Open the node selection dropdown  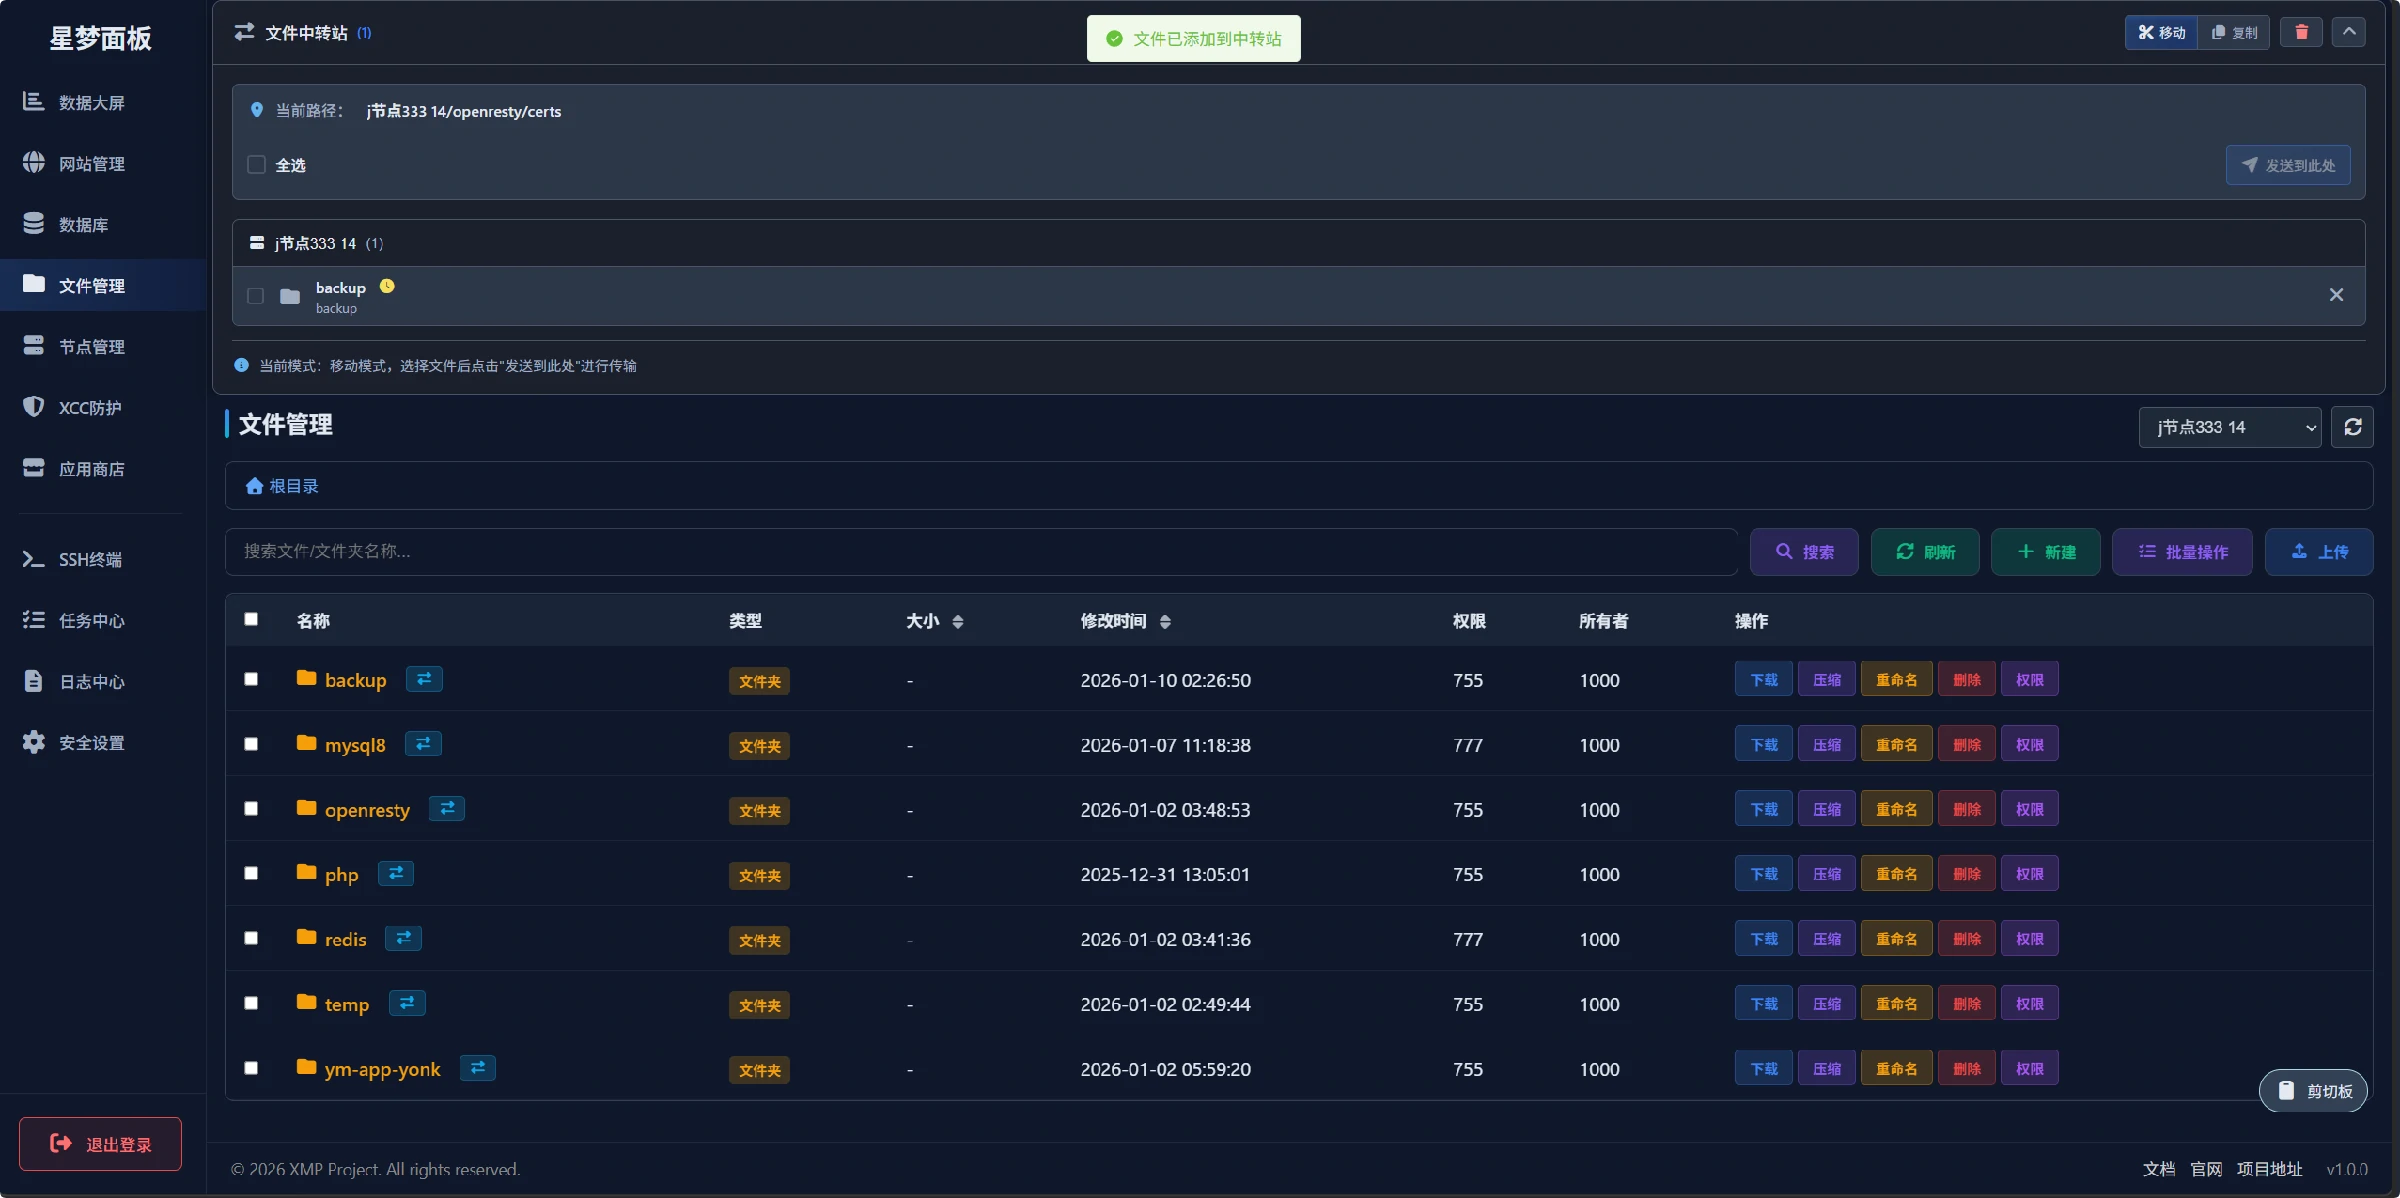click(2229, 427)
